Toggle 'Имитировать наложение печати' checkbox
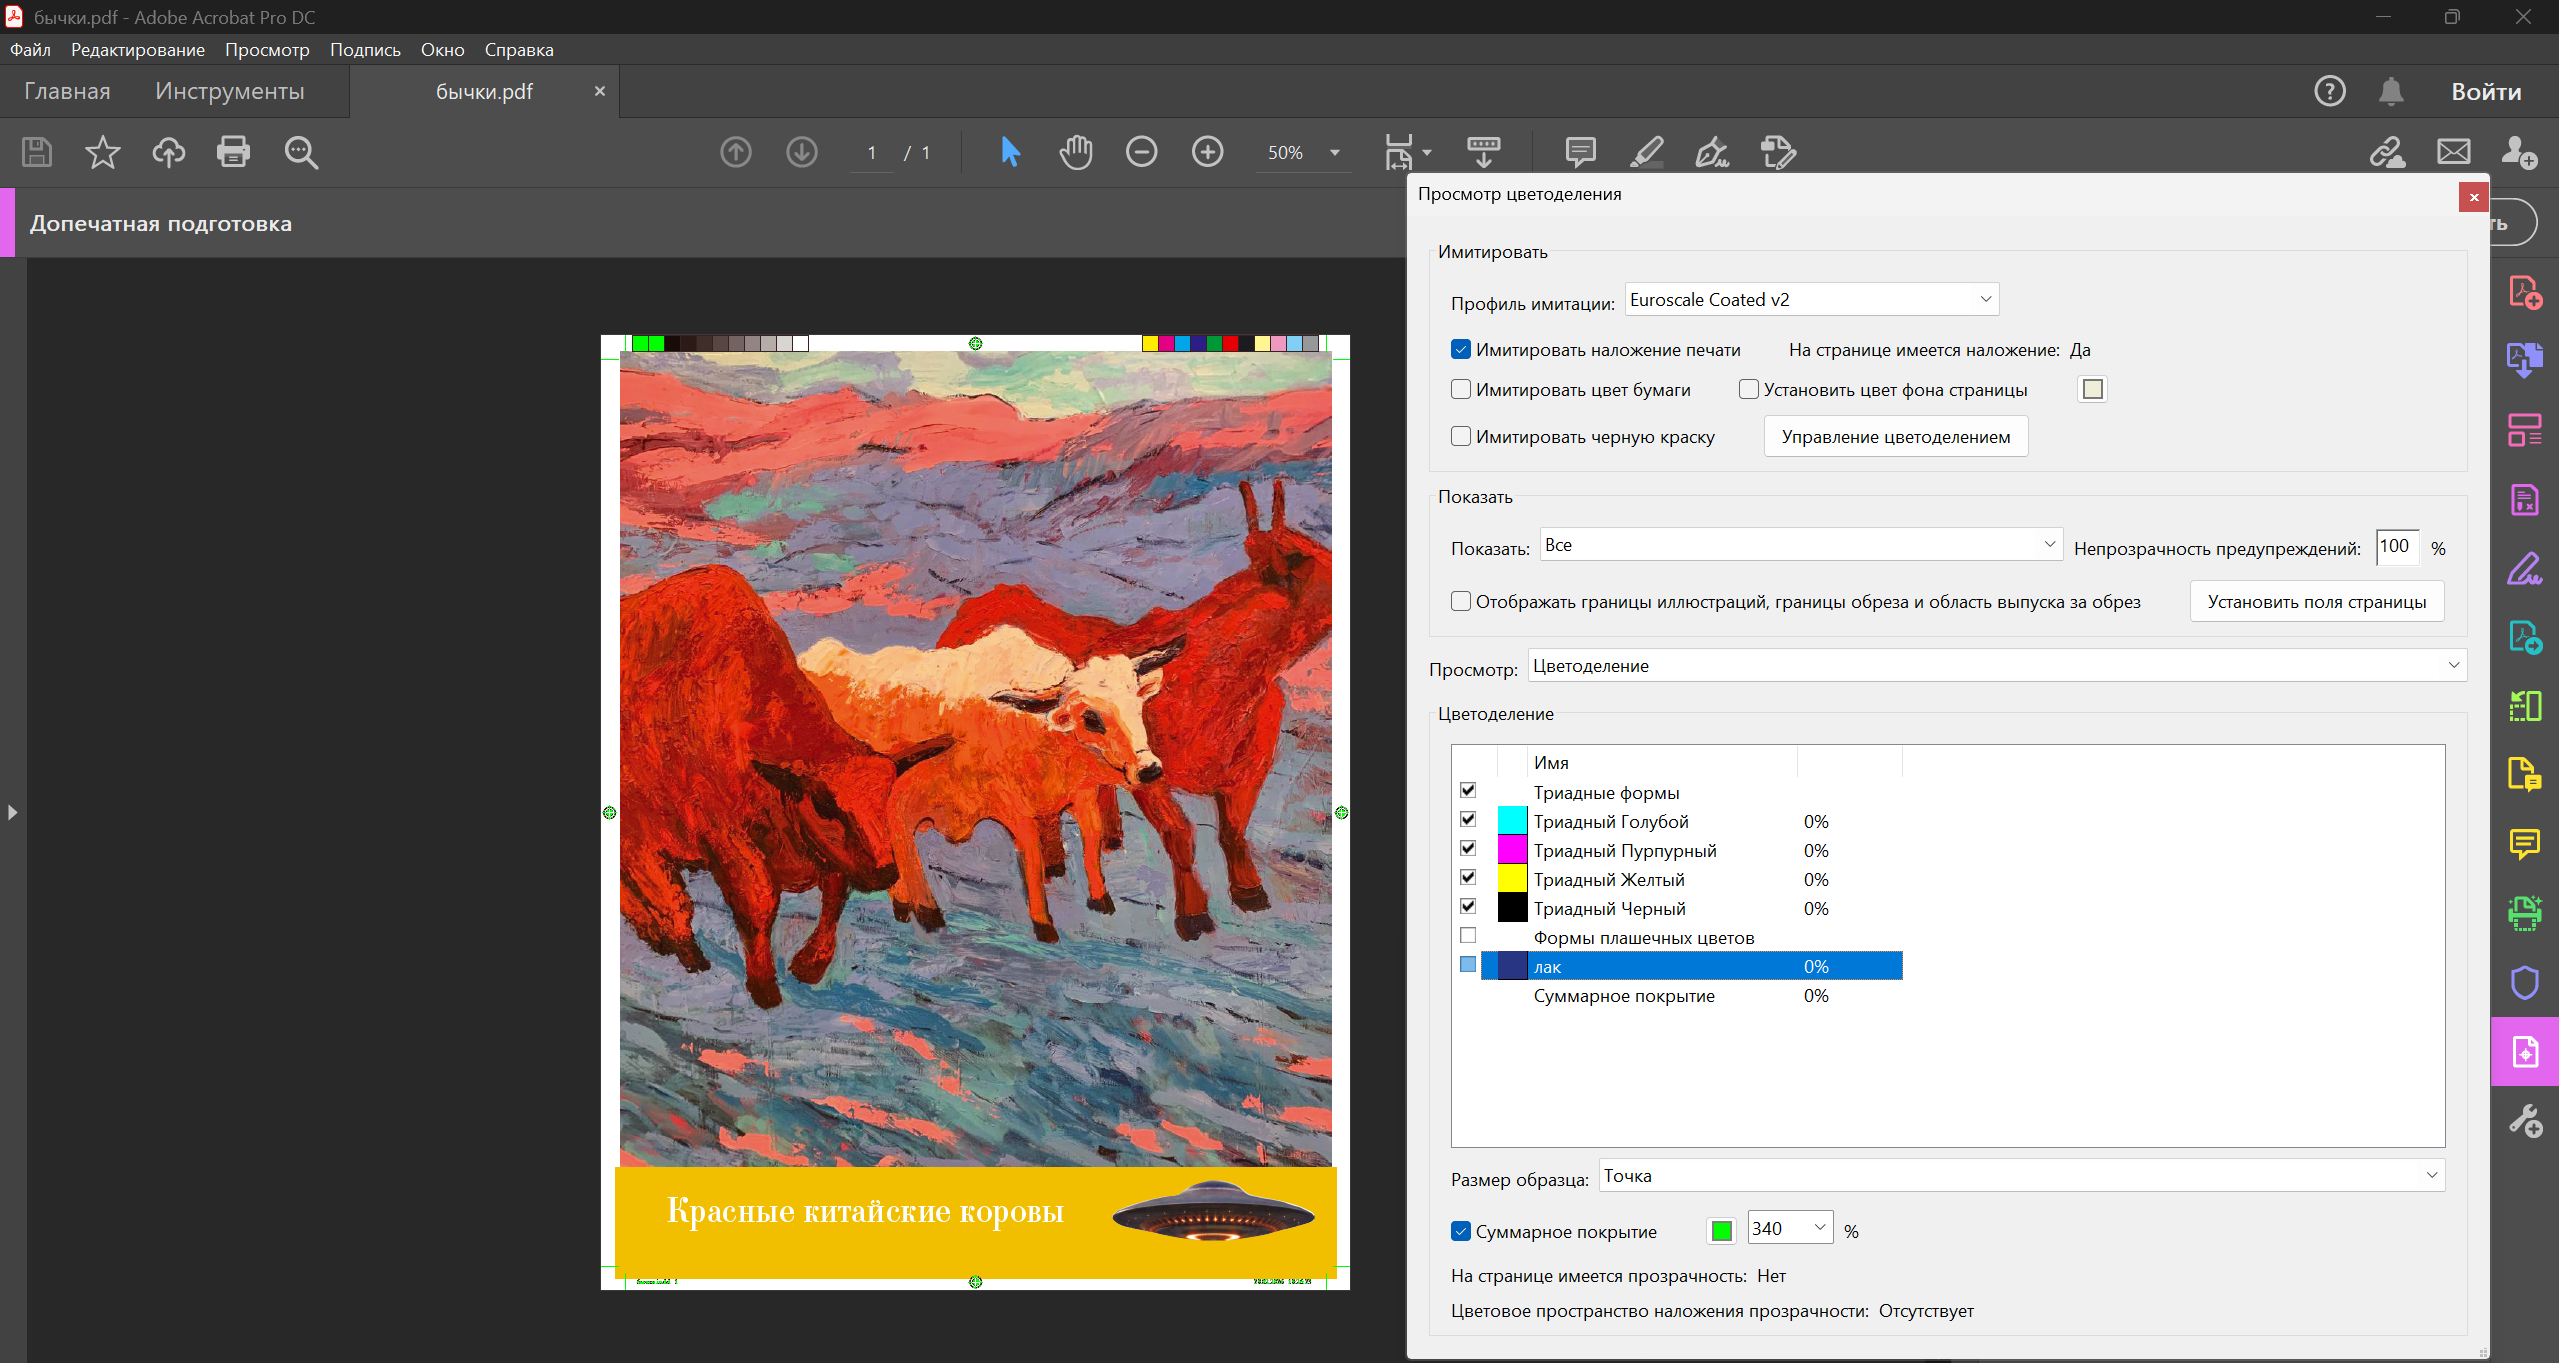 coord(1461,349)
